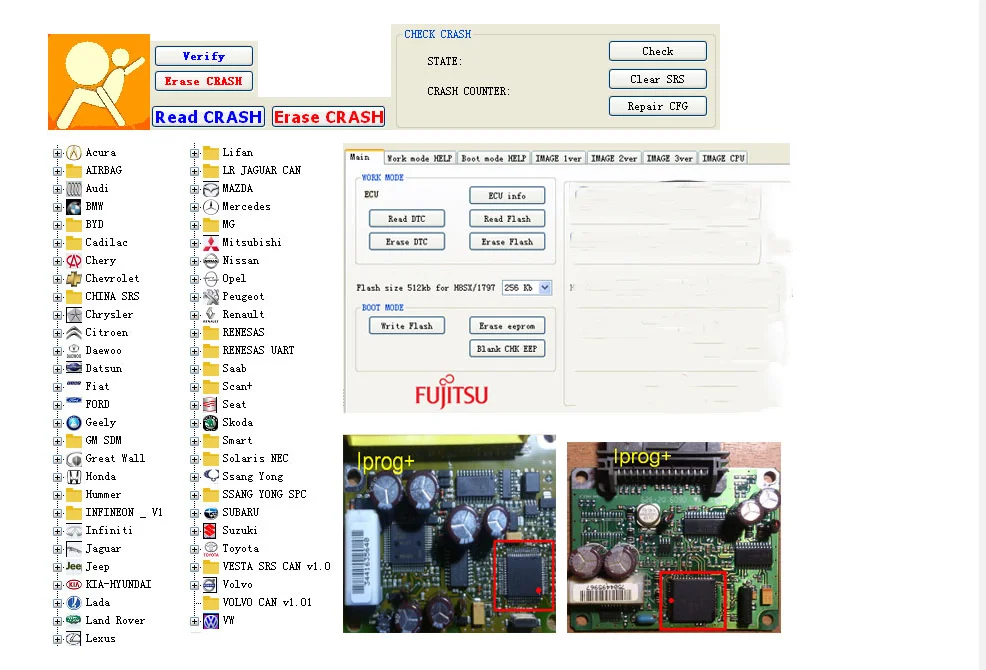The width and height of the screenshot is (986, 670).
Task: Click the VW logo icon
Action: click(211, 621)
